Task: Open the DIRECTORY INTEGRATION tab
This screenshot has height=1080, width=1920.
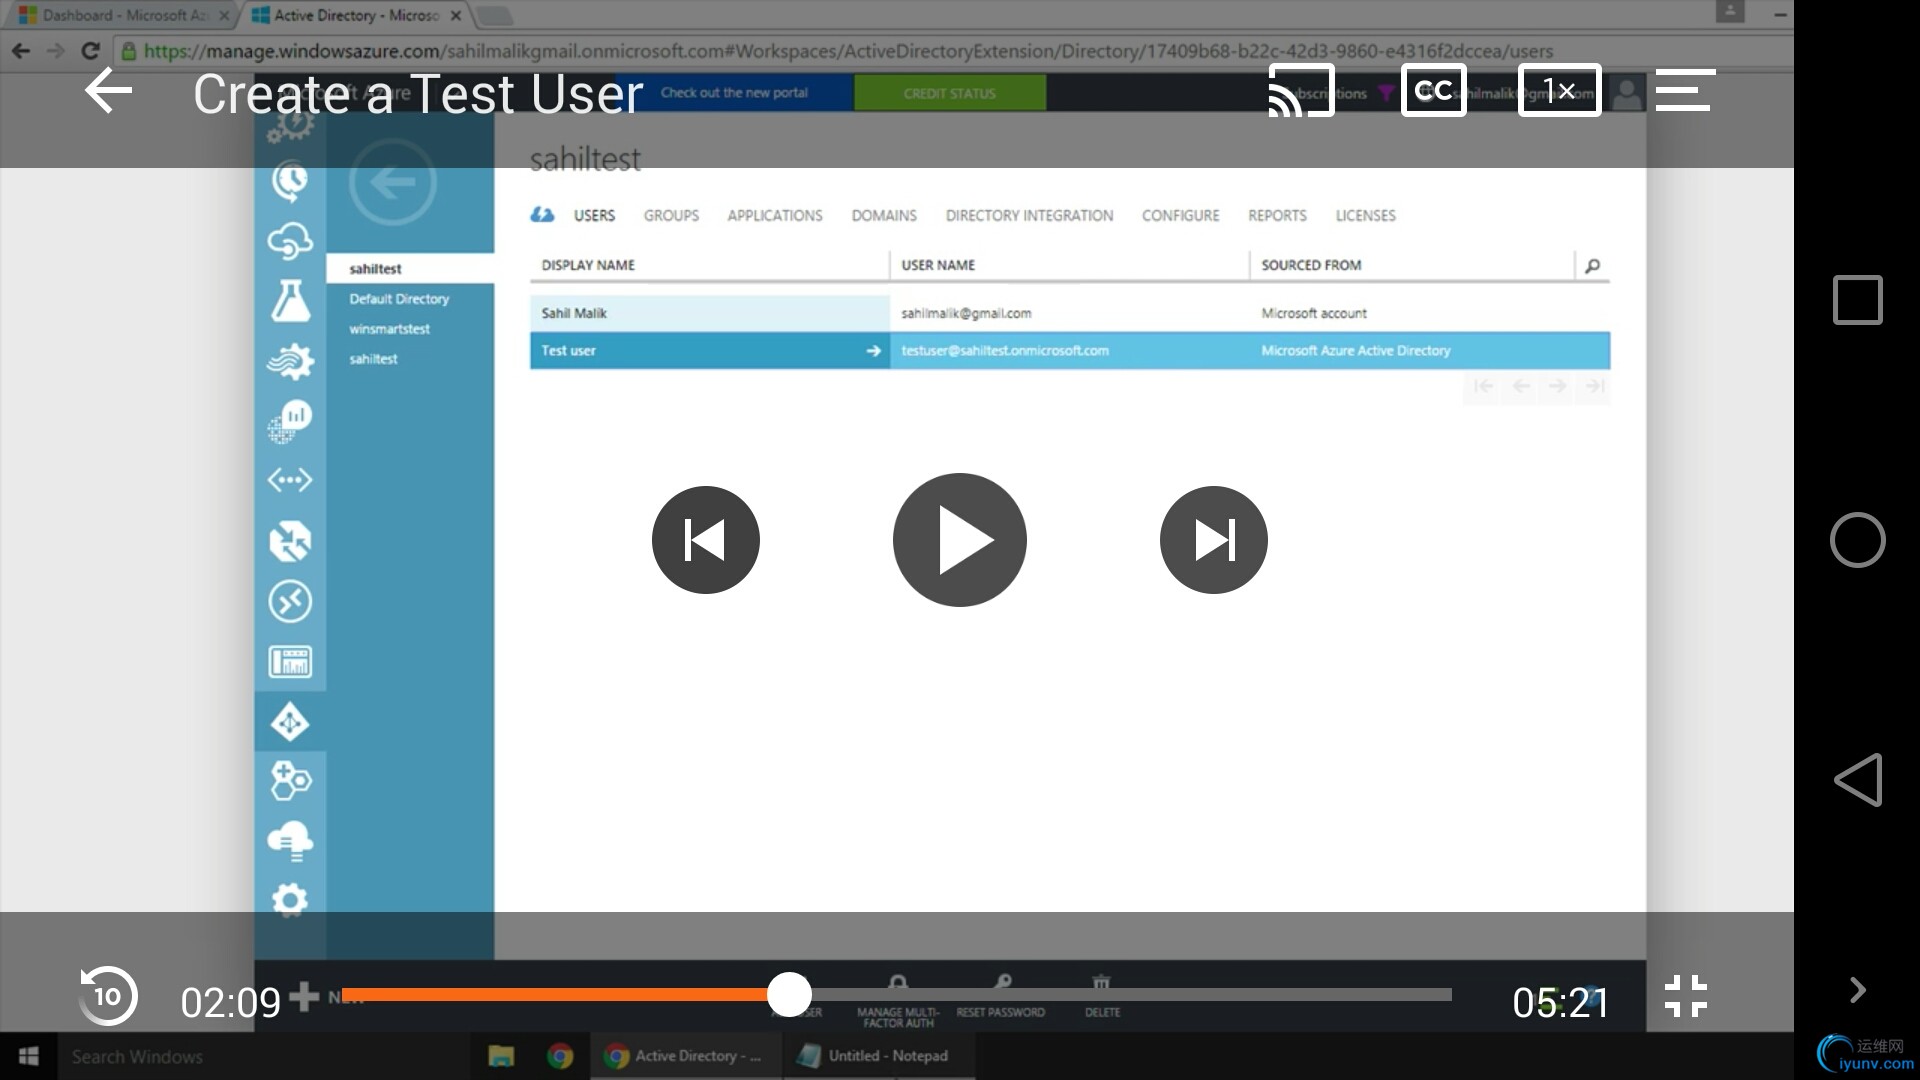Action: click(1029, 215)
